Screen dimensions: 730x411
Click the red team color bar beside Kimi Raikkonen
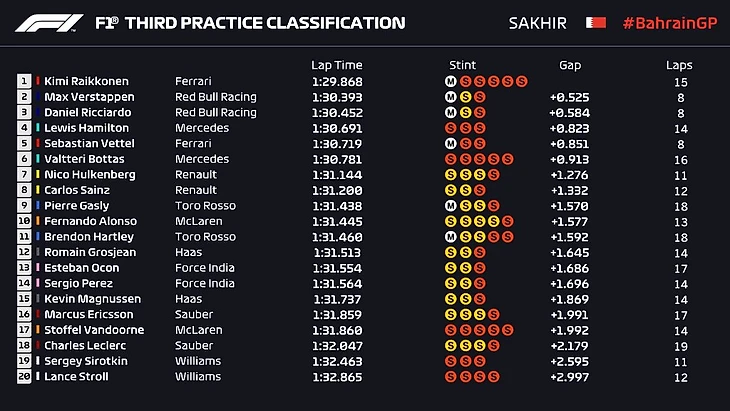(38, 82)
